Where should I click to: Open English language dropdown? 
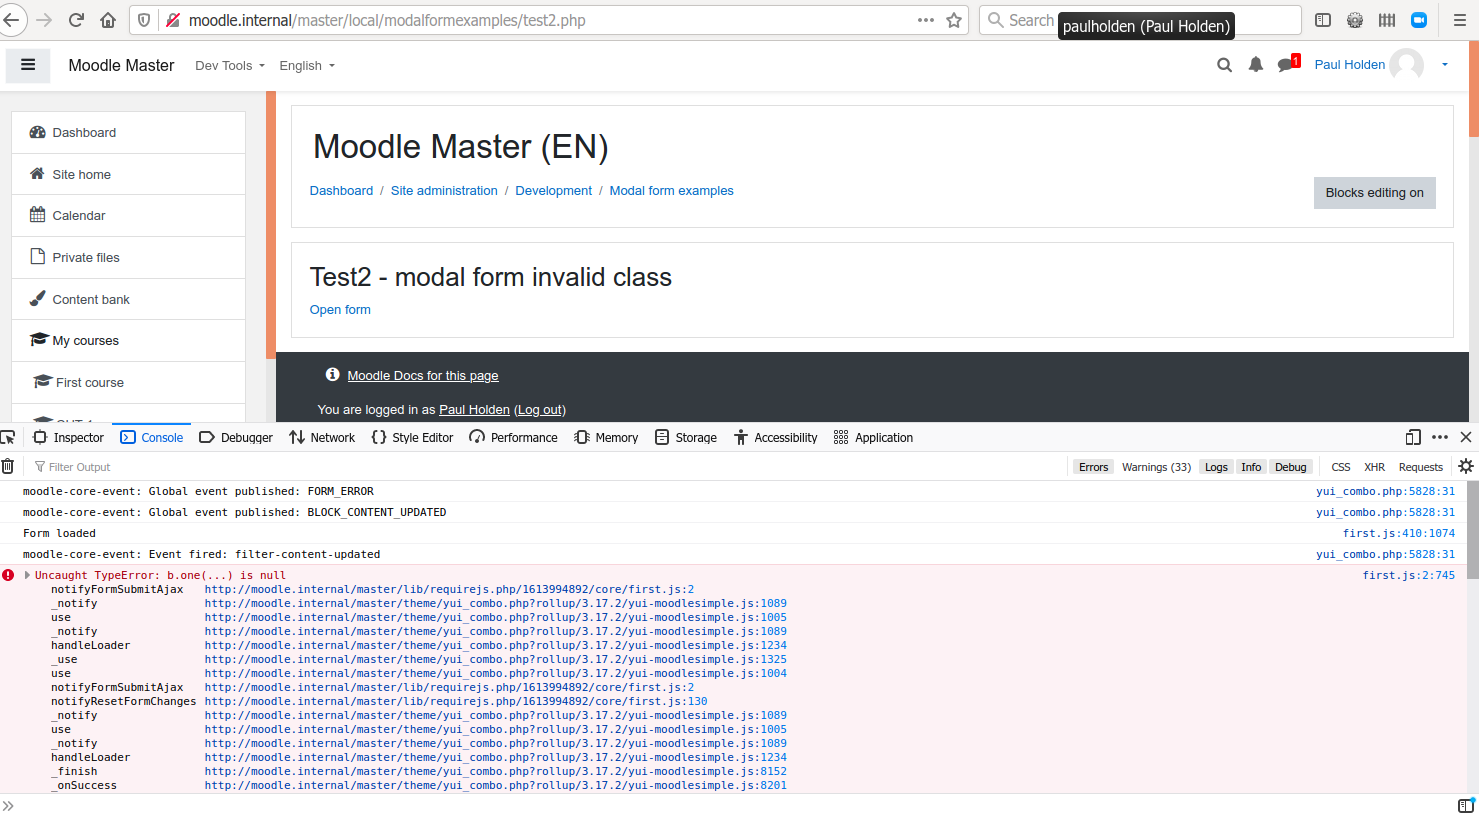click(307, 66)
